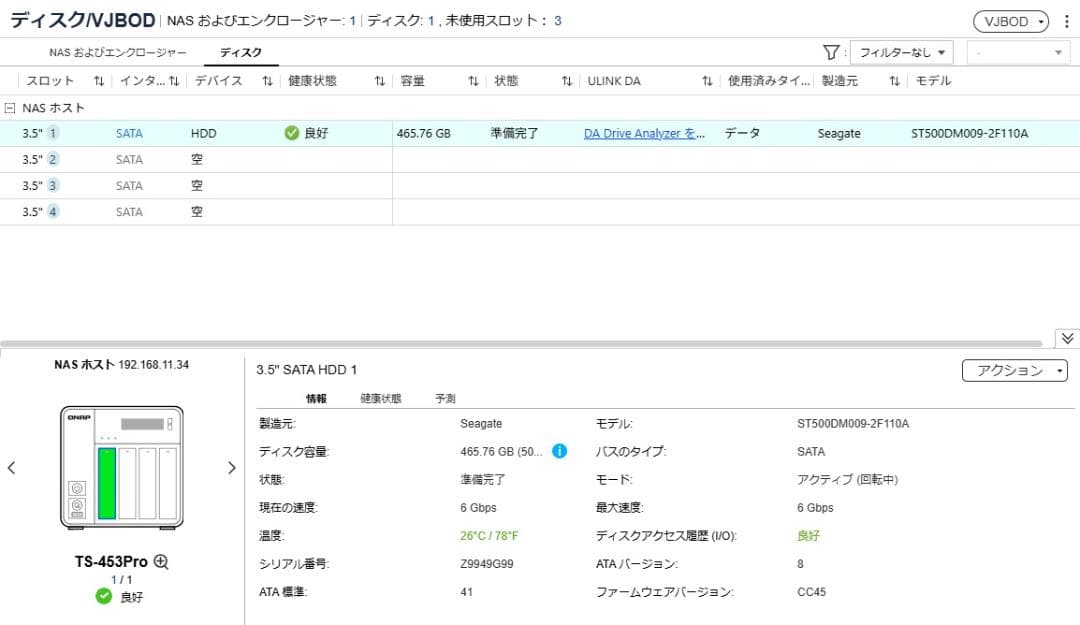Screen dimensions: 1080x625
Task: Click the sort icon on the 製造元 column
Action: tap(894, 81)
